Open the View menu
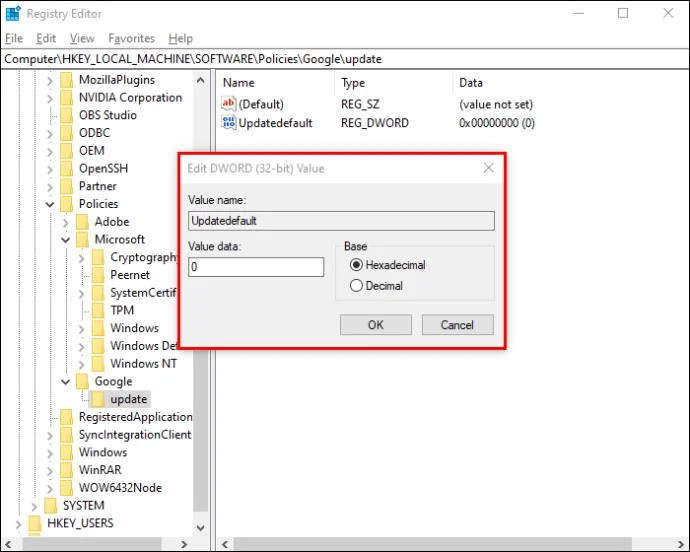The width and height of the screenshot is (690, 552). pyautogui.click(x=82, y=39)
